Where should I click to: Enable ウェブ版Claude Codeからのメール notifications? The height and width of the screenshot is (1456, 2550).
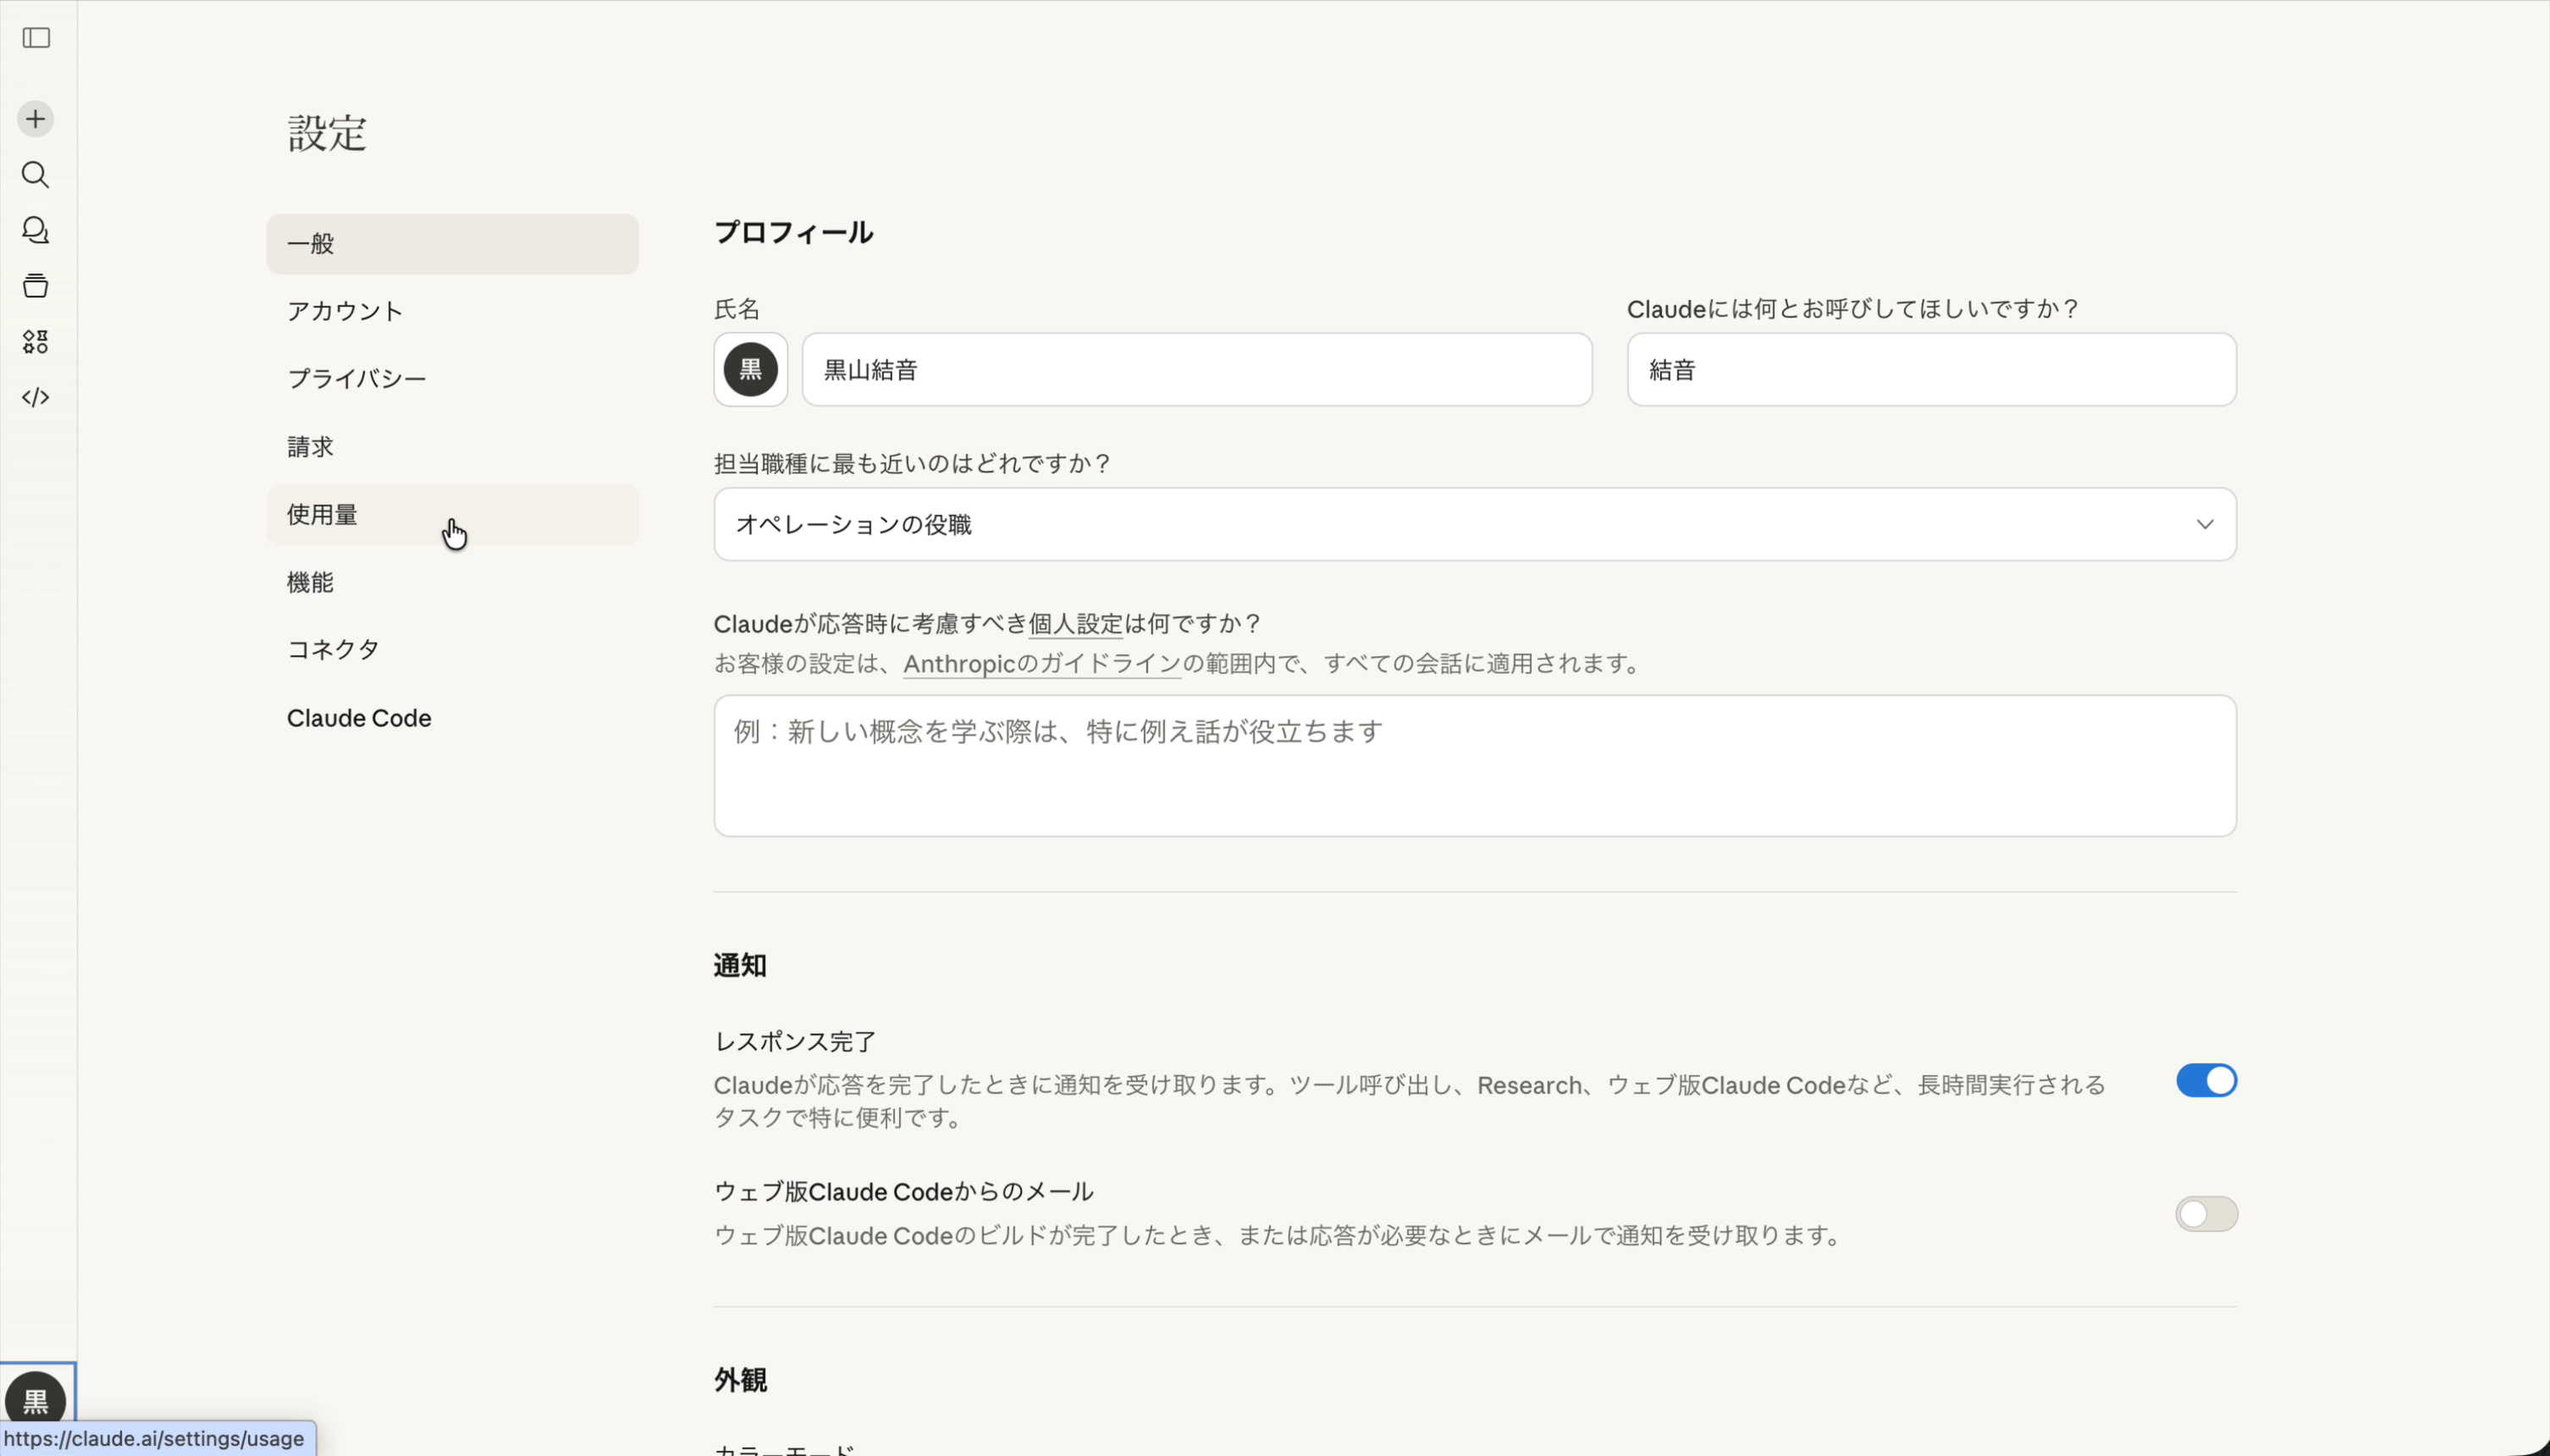[2206, 1213]
